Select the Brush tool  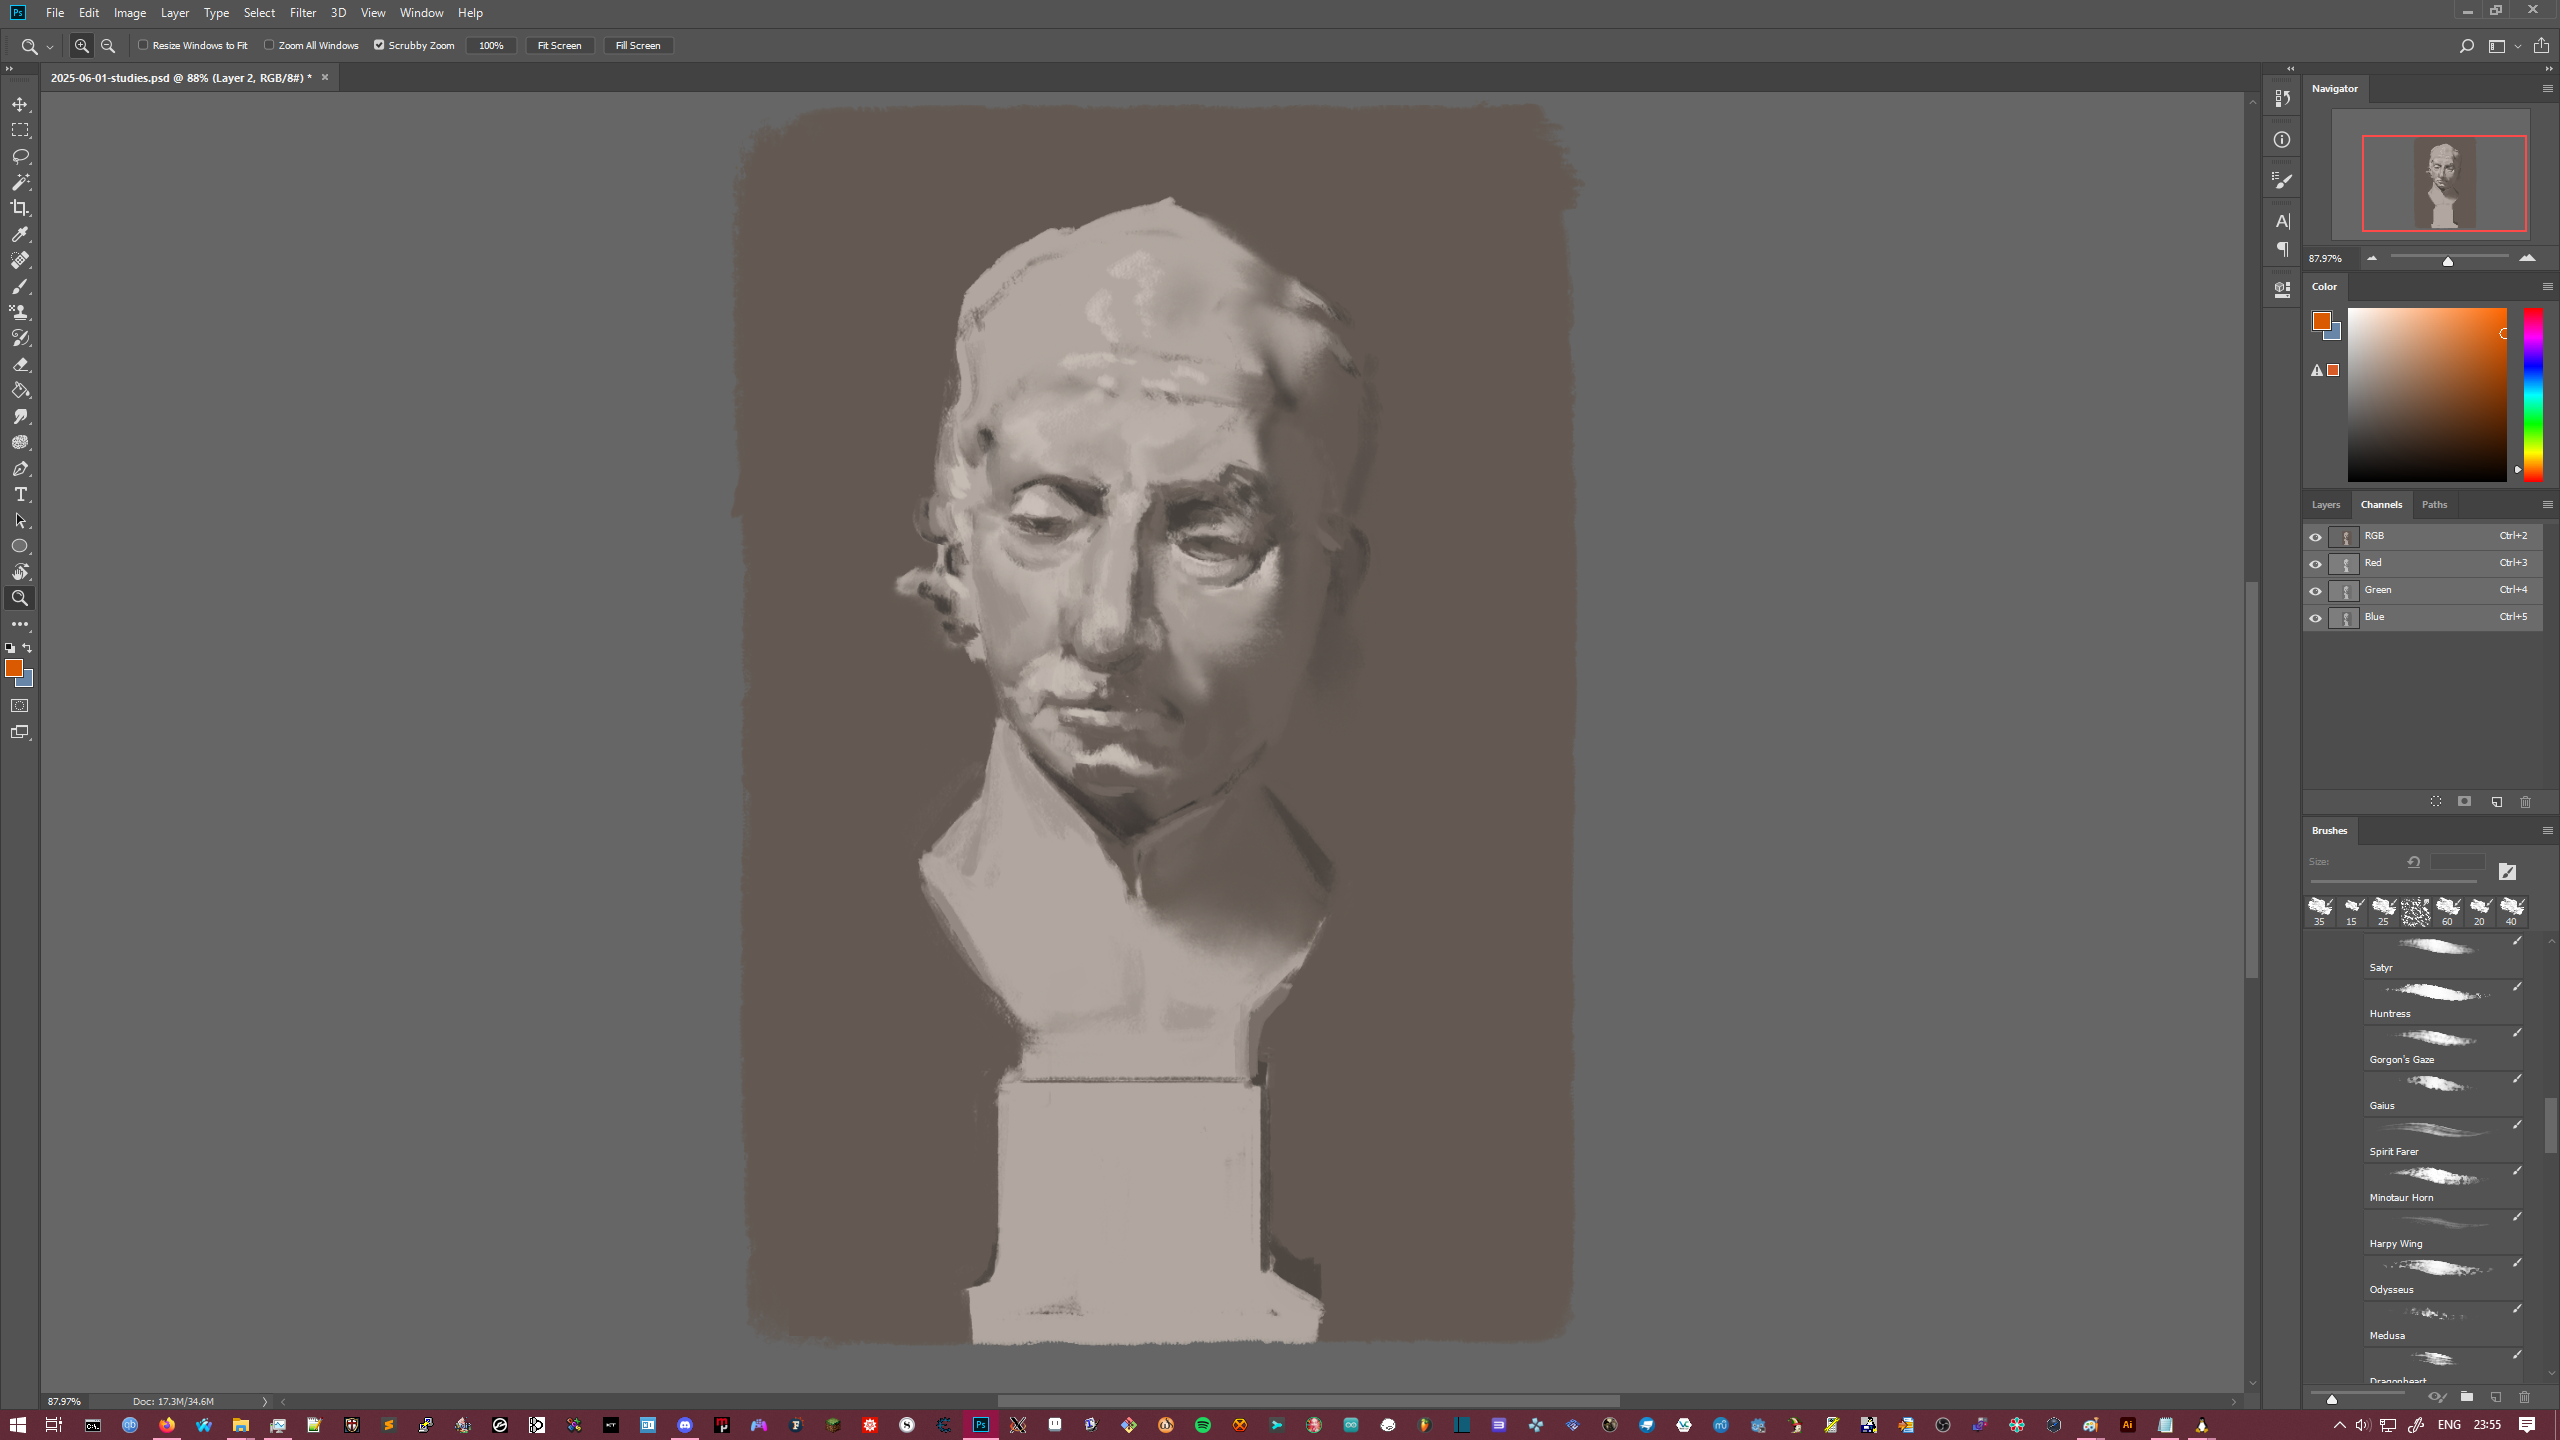pos(20,286)
